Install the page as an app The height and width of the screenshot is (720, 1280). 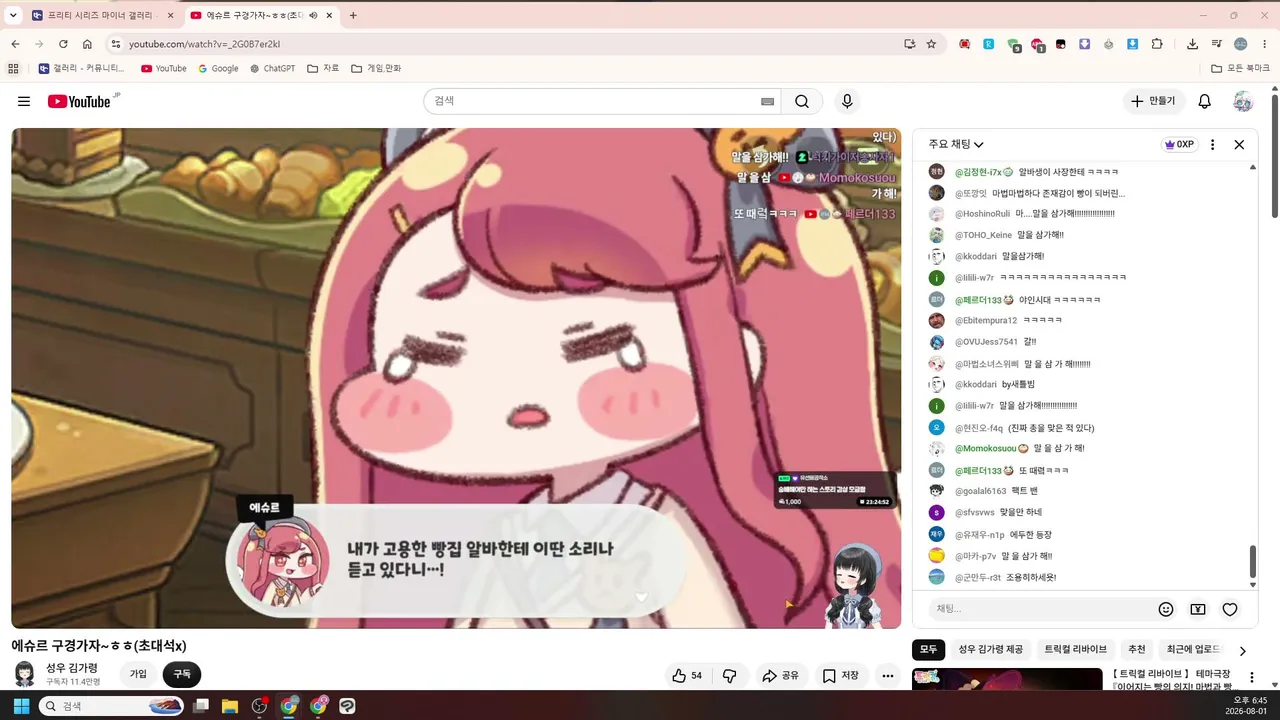coord(909,44)
